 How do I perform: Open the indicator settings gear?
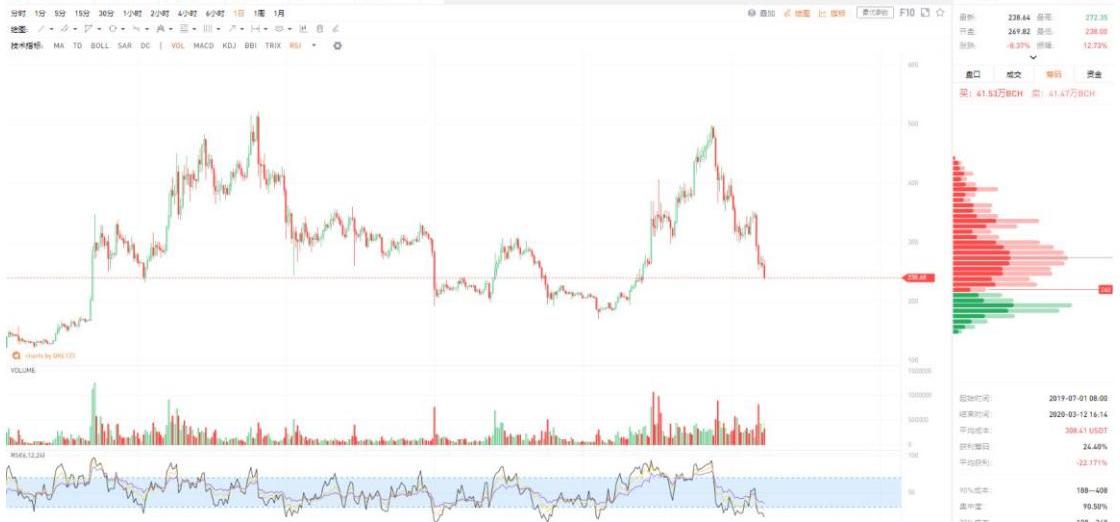pos(337,46)
